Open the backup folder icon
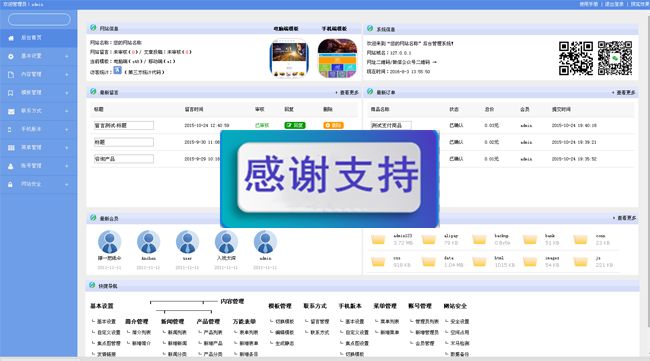Screen dimensions: 650x361 [x=479, y=240]
